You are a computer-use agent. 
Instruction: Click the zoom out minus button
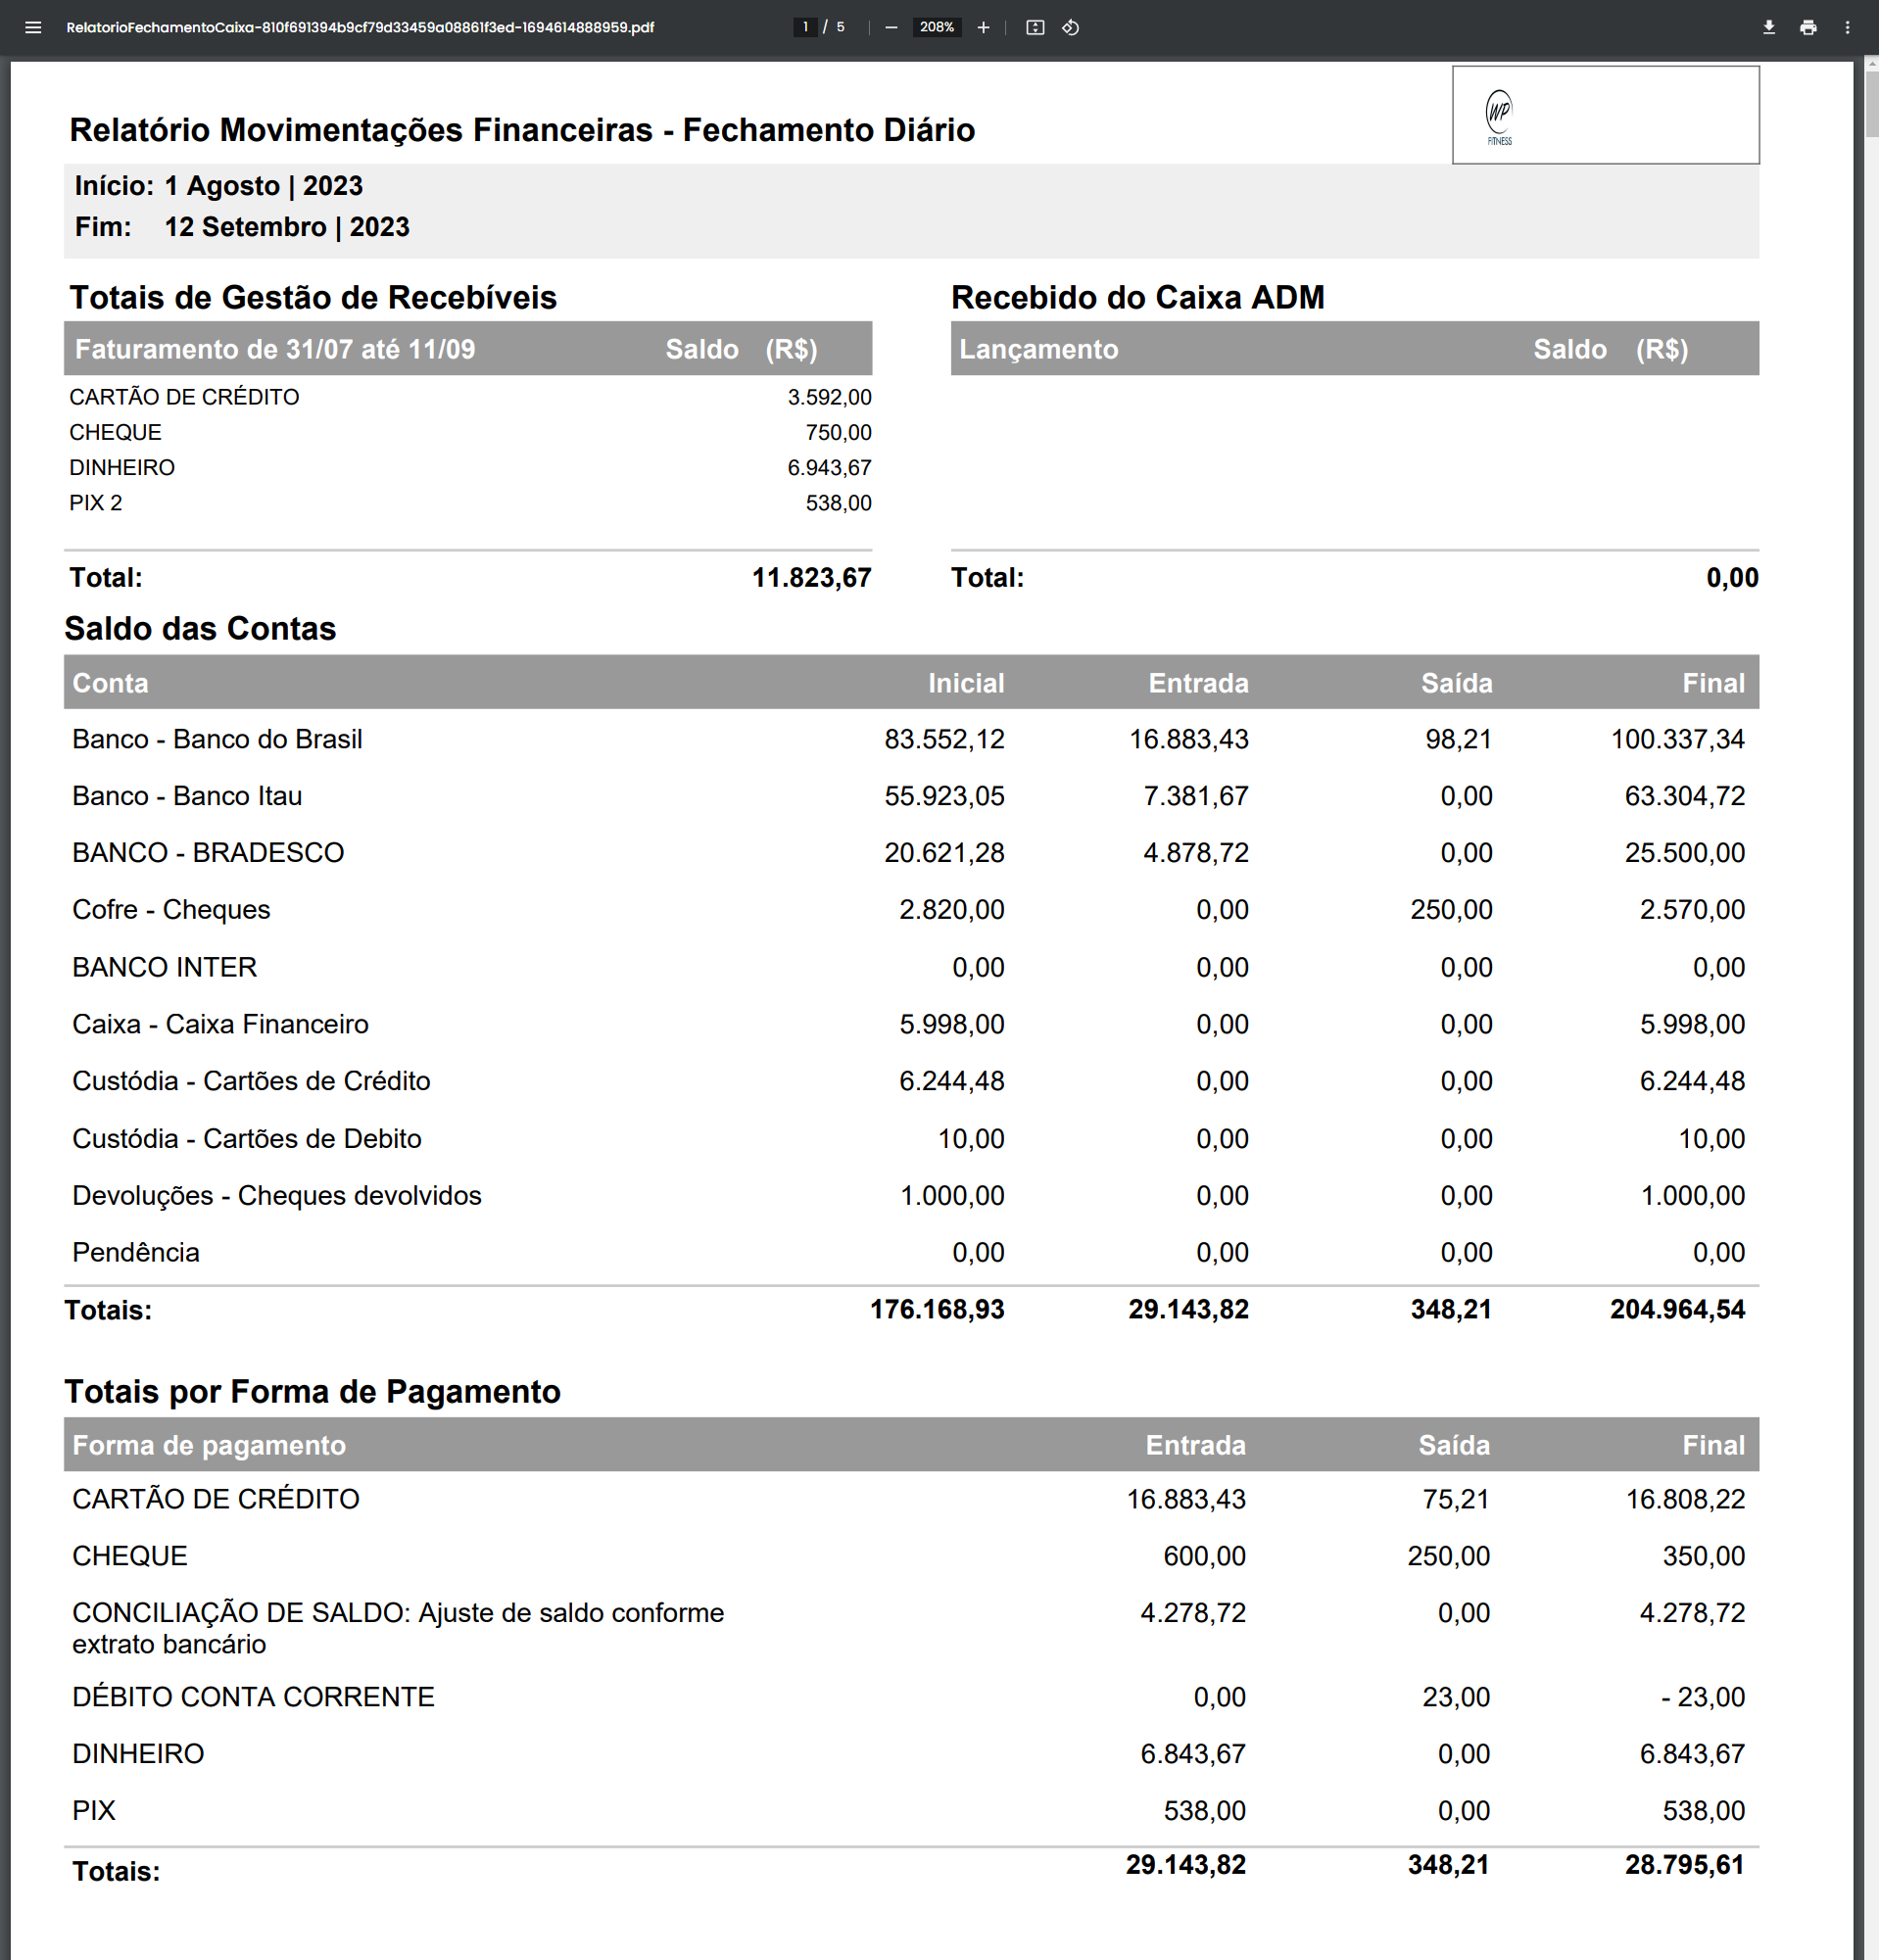pos(890,27)
